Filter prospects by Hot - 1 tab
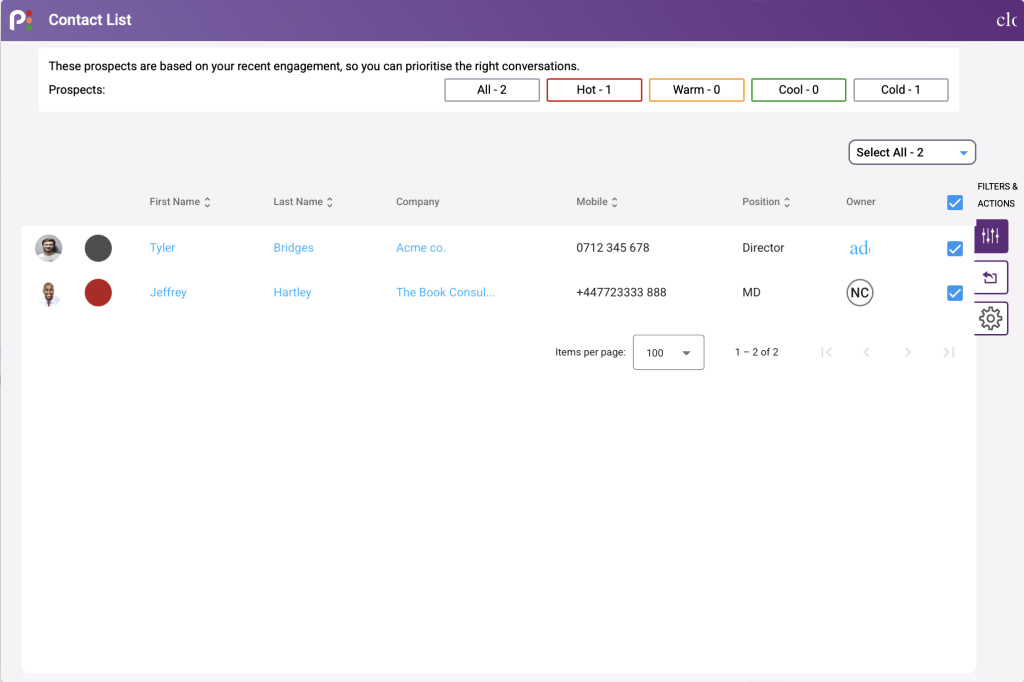 tap(594, 90)
